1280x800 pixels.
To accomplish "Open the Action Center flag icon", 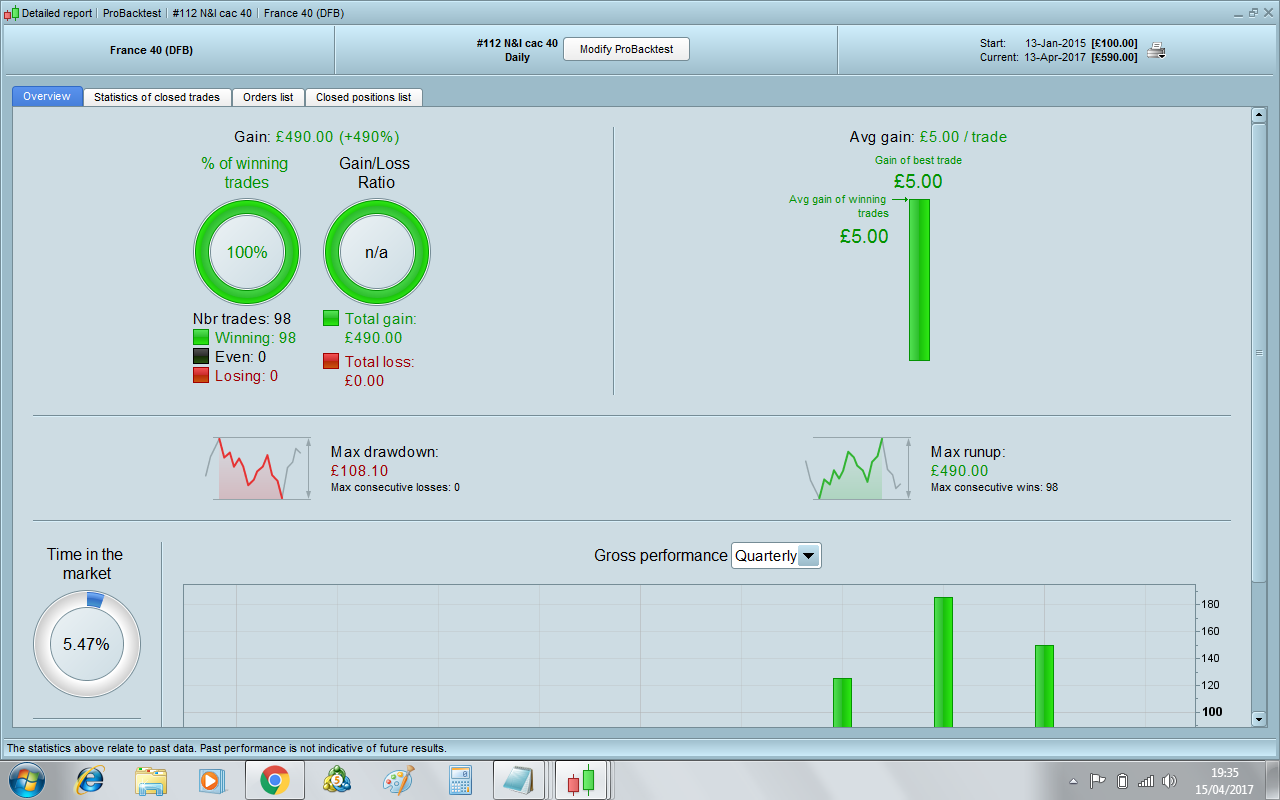I will (x=1097, y=781).
